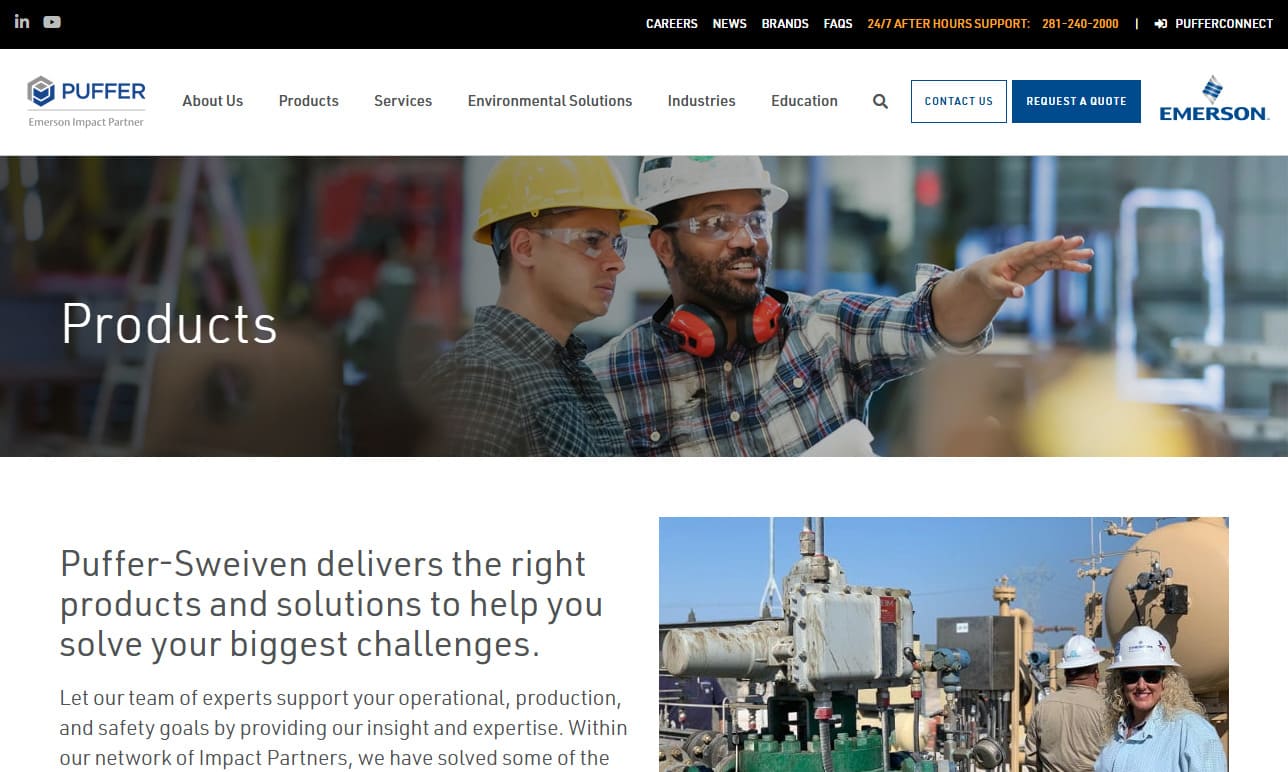Open the About Us menu

point(213,101)
